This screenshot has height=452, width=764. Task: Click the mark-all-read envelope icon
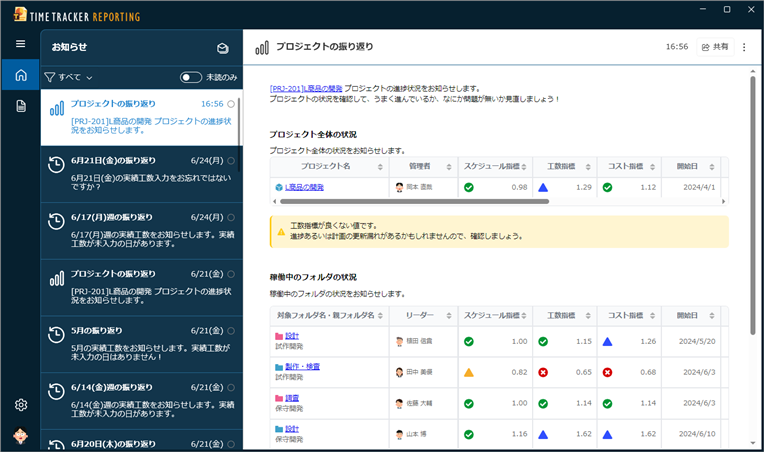(223, 48)
